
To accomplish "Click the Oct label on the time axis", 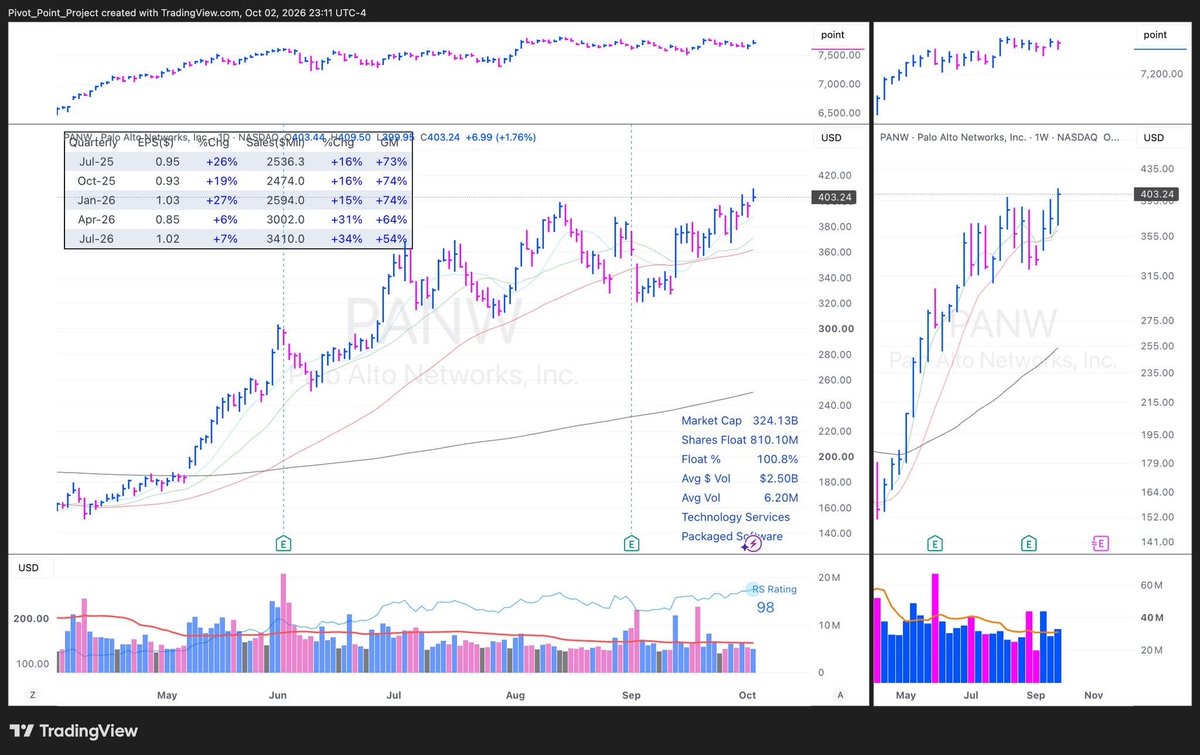I will pyautogui.click(x=747, y=695).
